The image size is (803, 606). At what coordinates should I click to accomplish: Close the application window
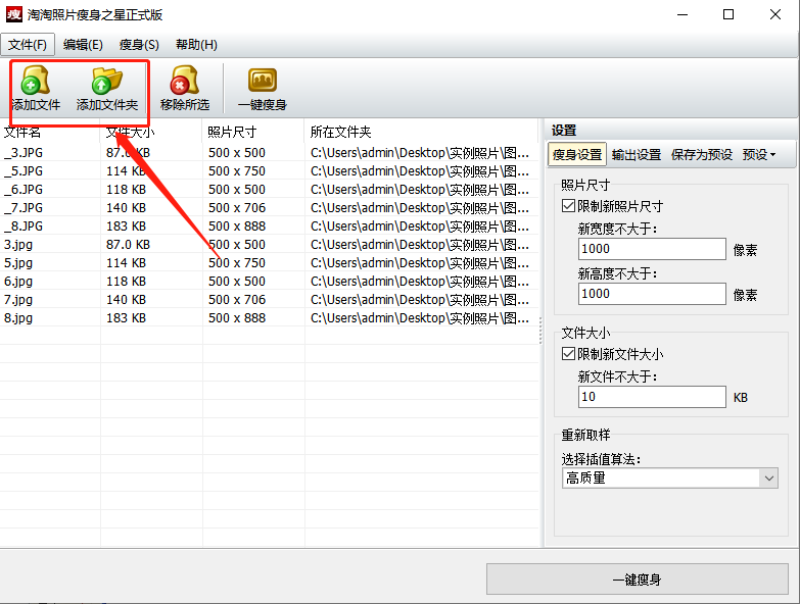coord(775,15)
